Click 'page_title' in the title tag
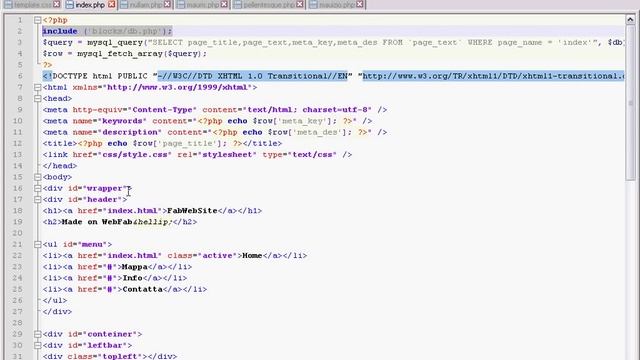640x360 pixels. coord(188,143)
